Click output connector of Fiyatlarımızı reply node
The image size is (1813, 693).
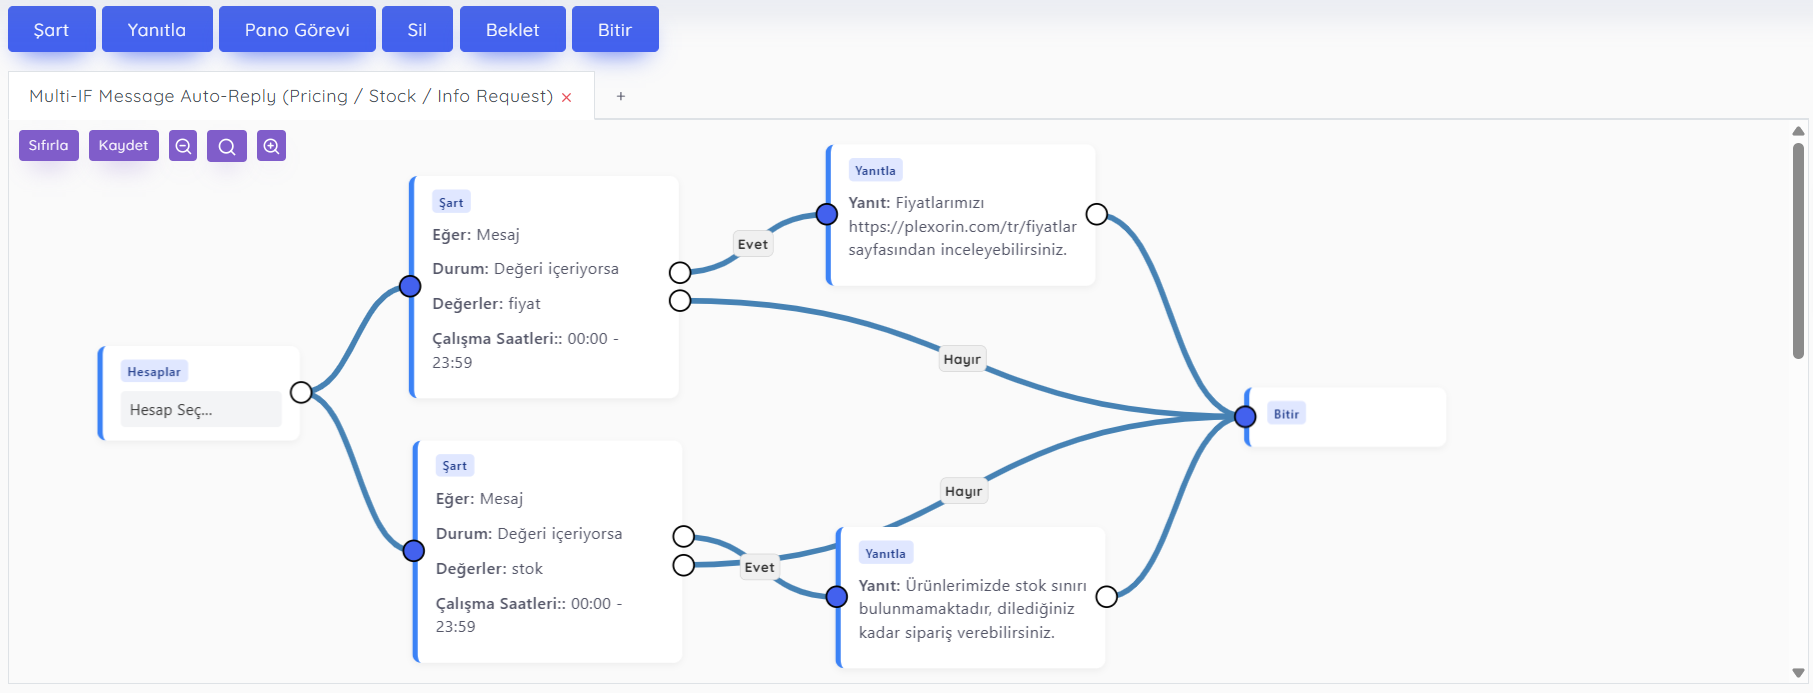(1097, 214)
